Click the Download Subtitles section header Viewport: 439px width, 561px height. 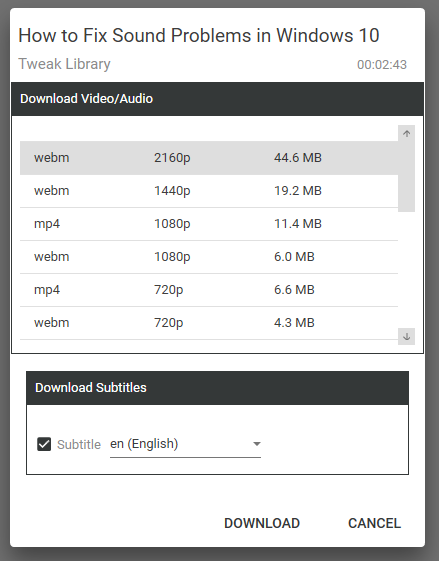click(217, 388)
